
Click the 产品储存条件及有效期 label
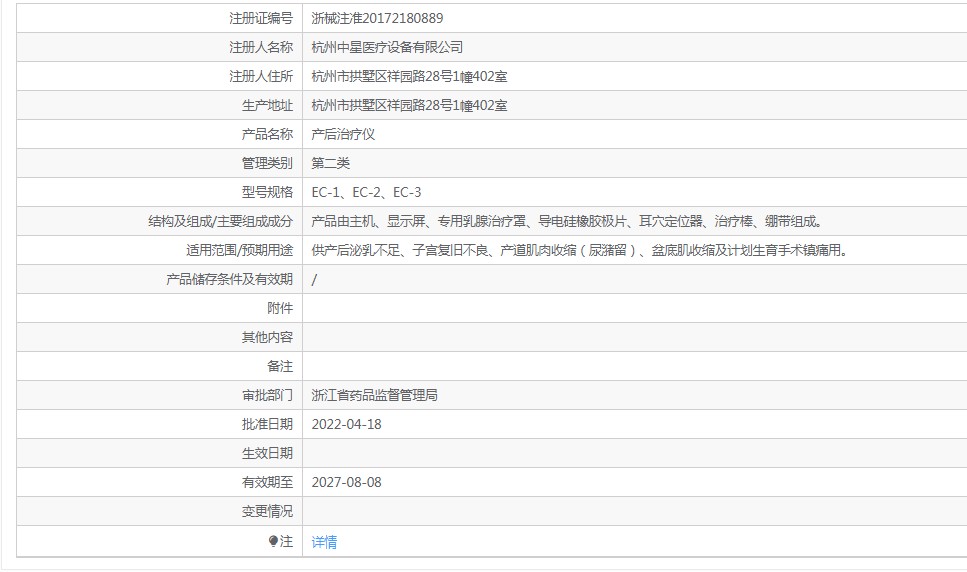click(x=229, y=279)
